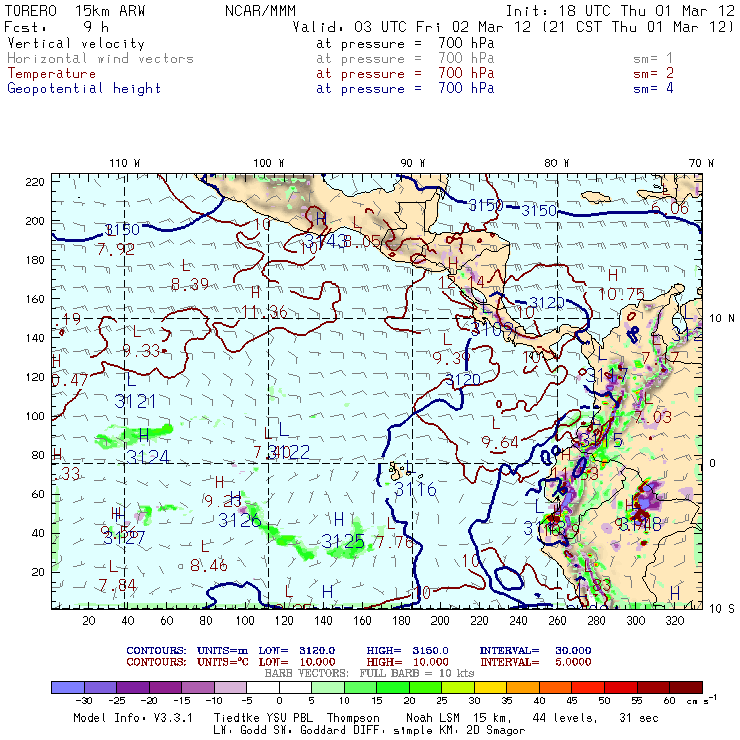Click the red "9.64" temperature minimum
The image size is (740, 740).
[500, 442]
